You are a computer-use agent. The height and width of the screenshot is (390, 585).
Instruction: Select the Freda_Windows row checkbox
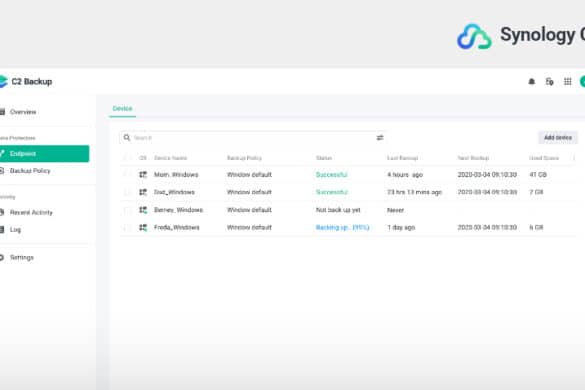tap(127, 227)
